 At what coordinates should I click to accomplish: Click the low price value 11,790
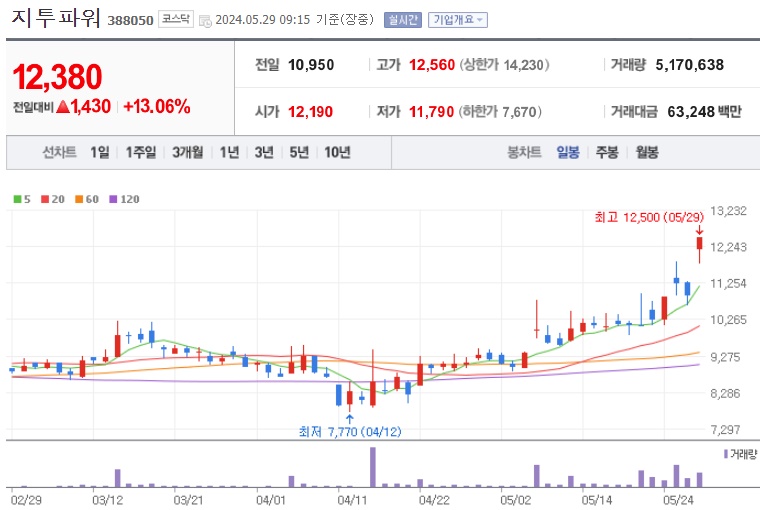[431, 112]
